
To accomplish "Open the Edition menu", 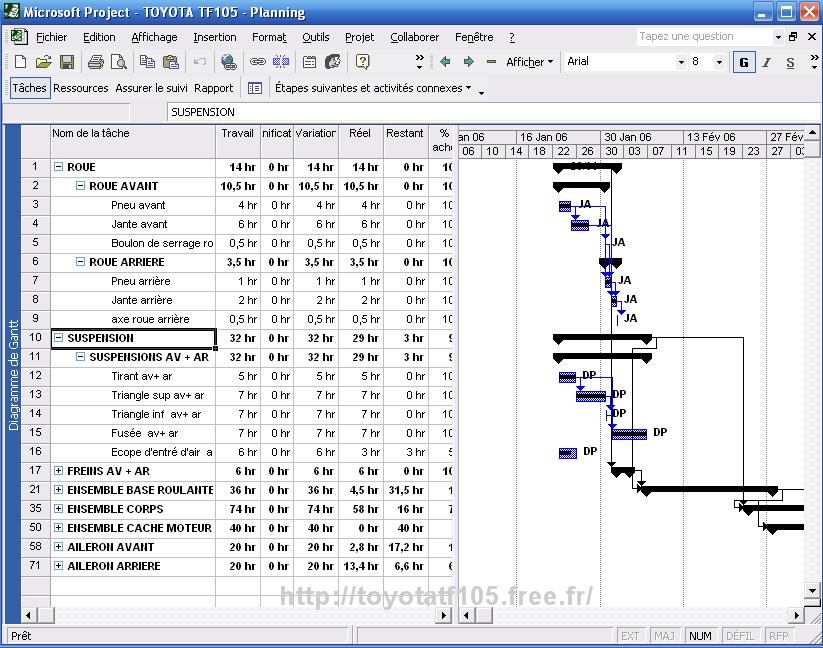I will point(99,37).
